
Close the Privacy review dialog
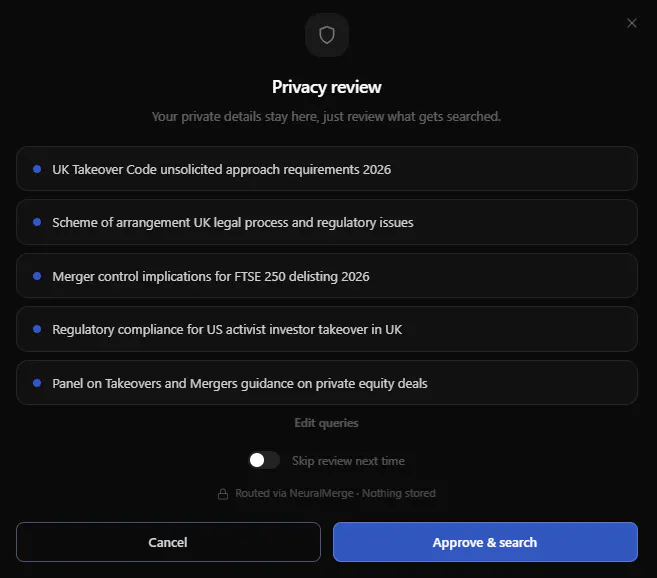pyautogui.click(x=631, y=23)
